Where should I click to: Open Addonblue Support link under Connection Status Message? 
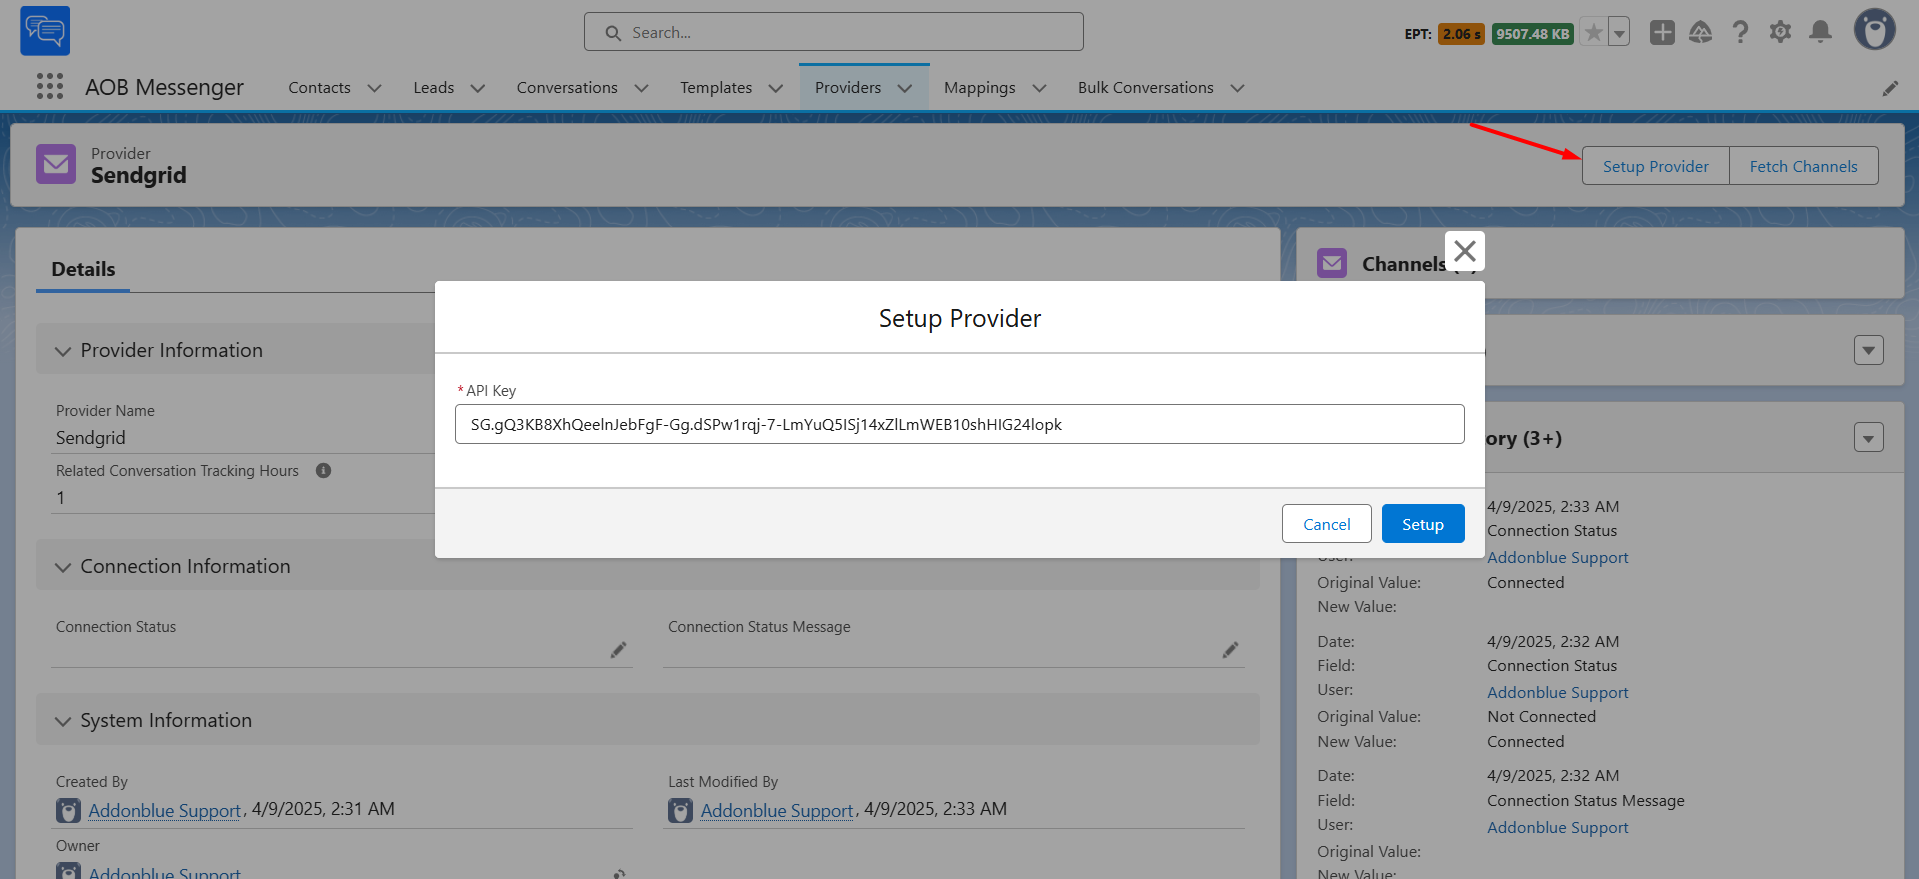[x=1558, y=827]
